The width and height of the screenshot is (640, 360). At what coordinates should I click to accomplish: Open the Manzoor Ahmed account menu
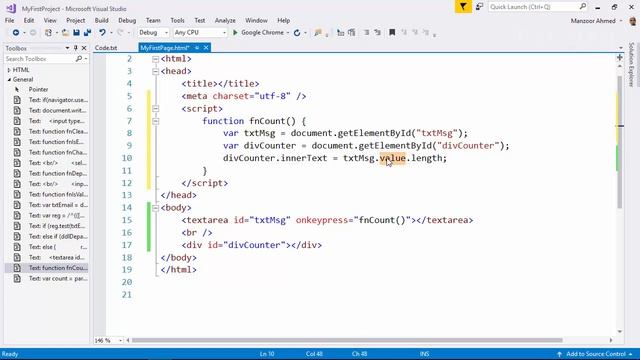(x=596, y=20)
